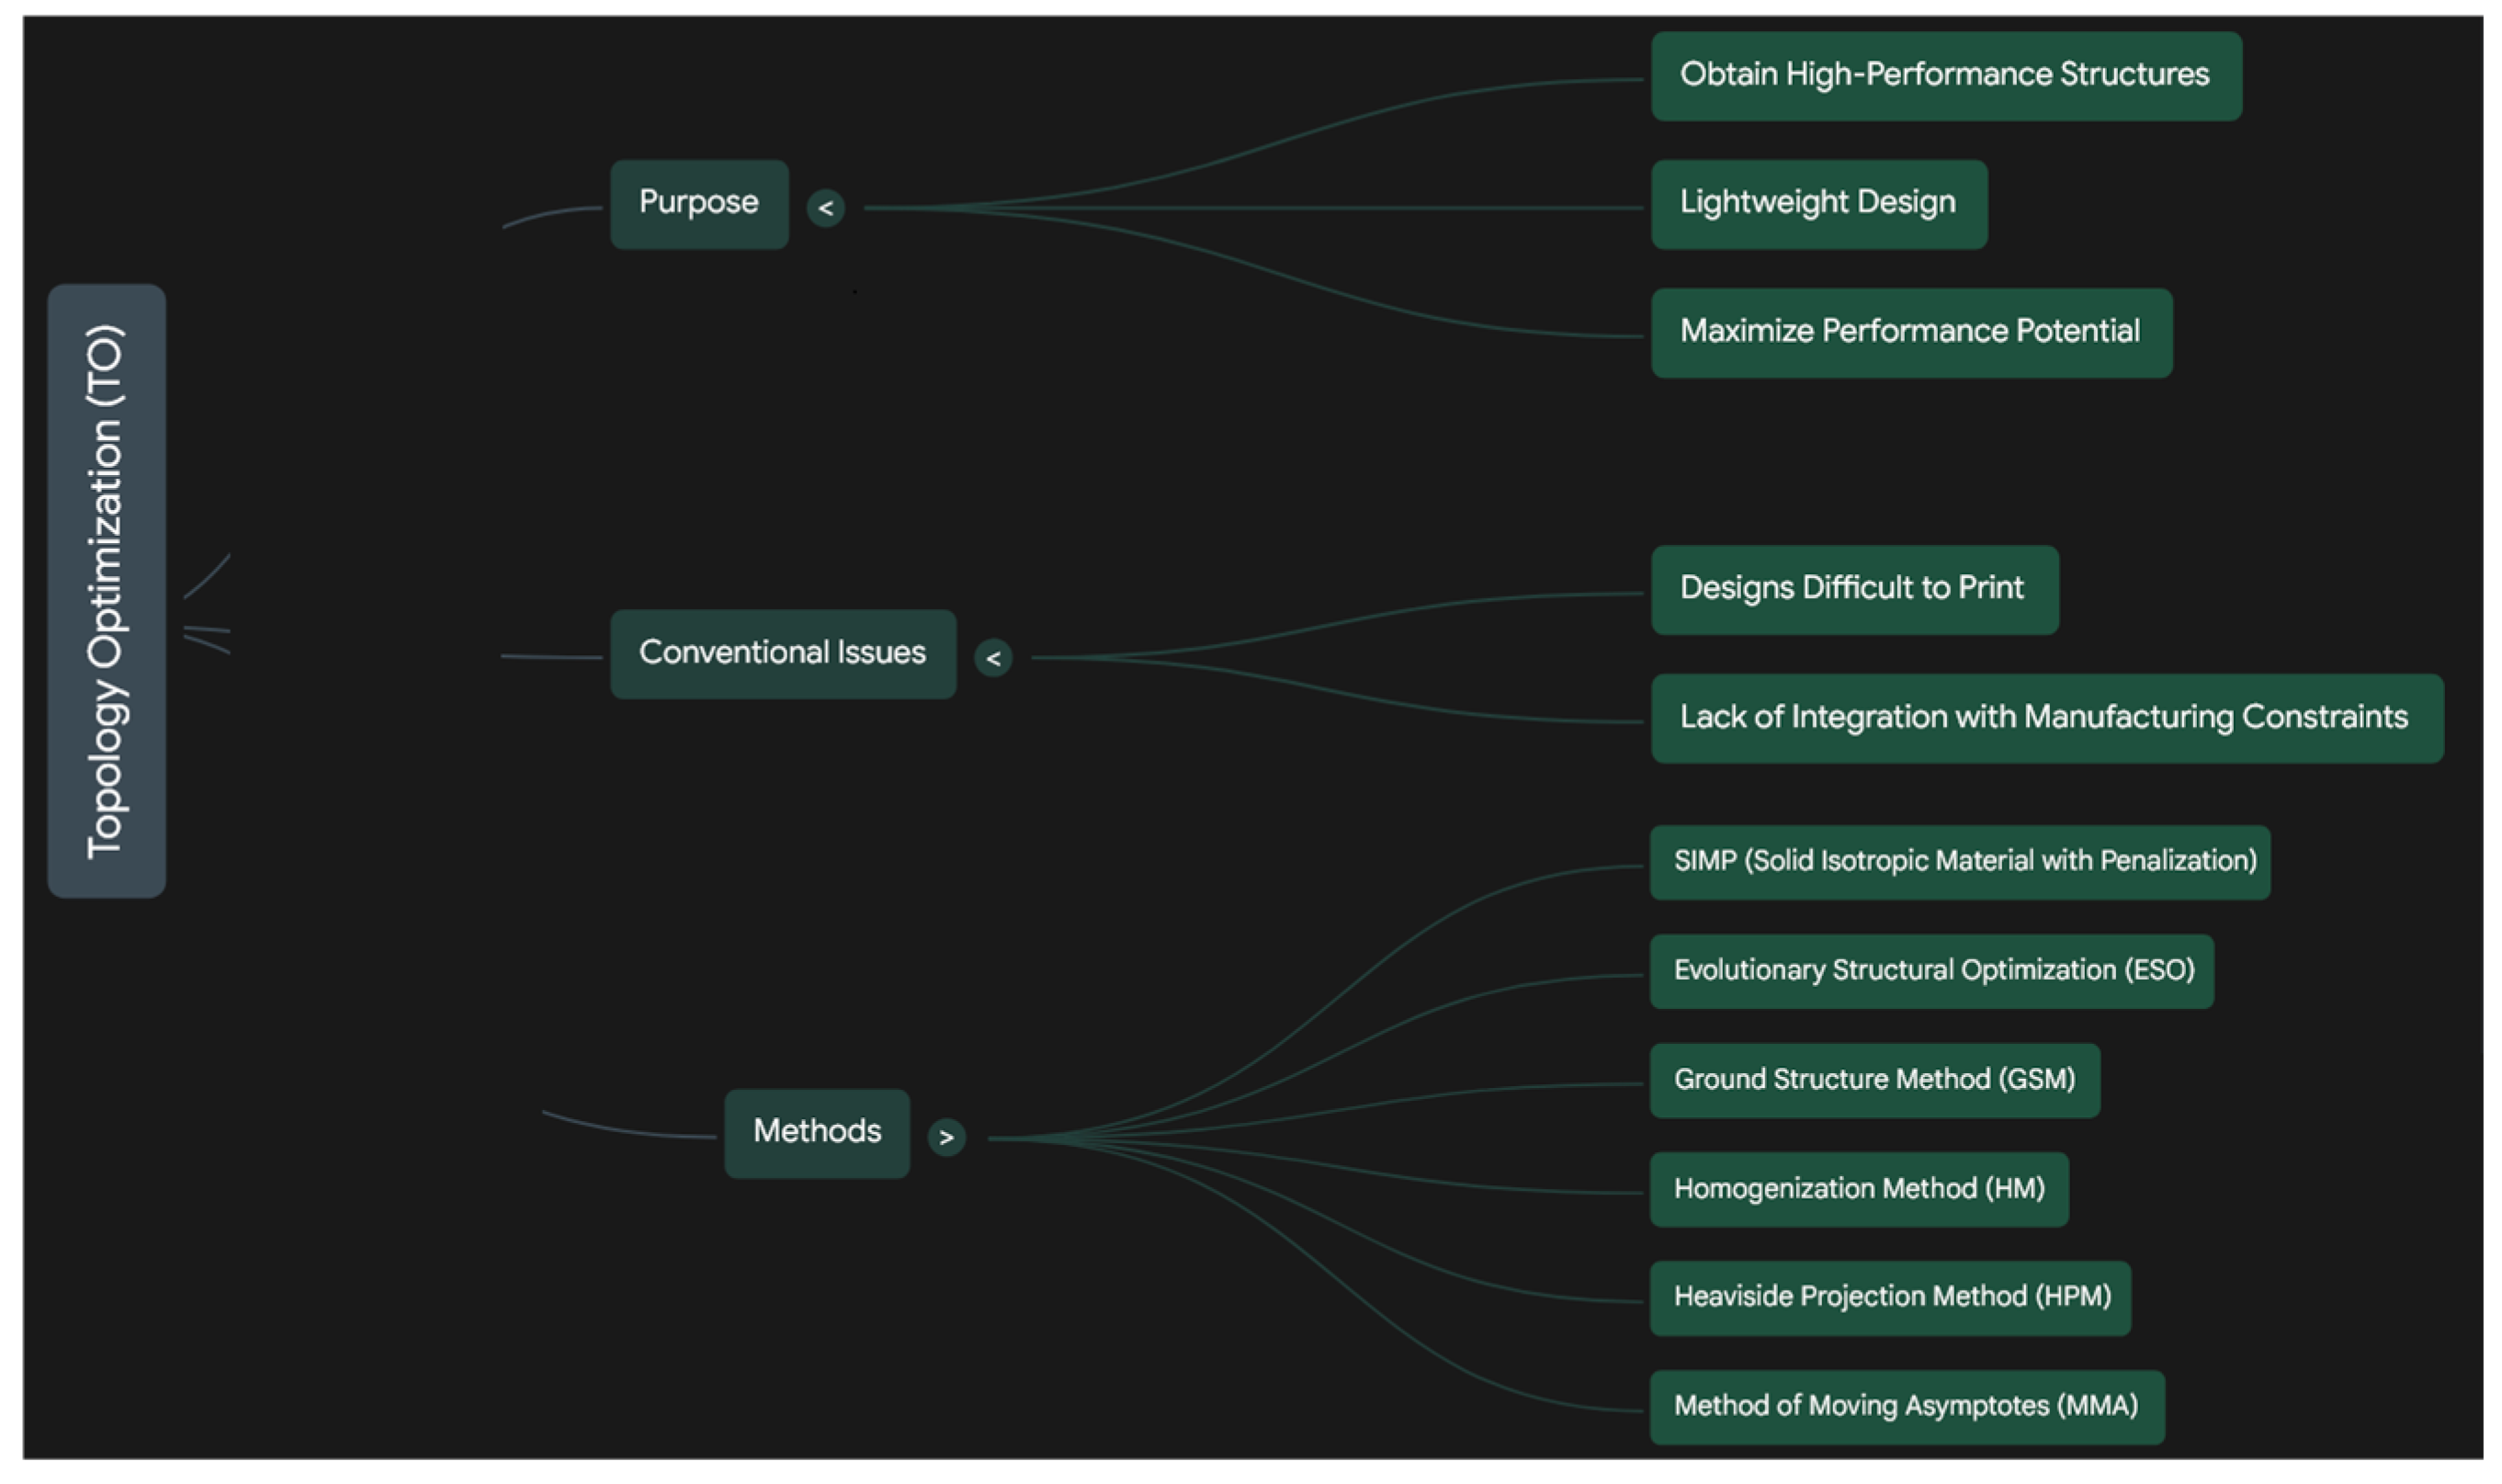Collapse the Purpose branch chevron
This screenshot has width=2502, height=1484.
(825, 208)
